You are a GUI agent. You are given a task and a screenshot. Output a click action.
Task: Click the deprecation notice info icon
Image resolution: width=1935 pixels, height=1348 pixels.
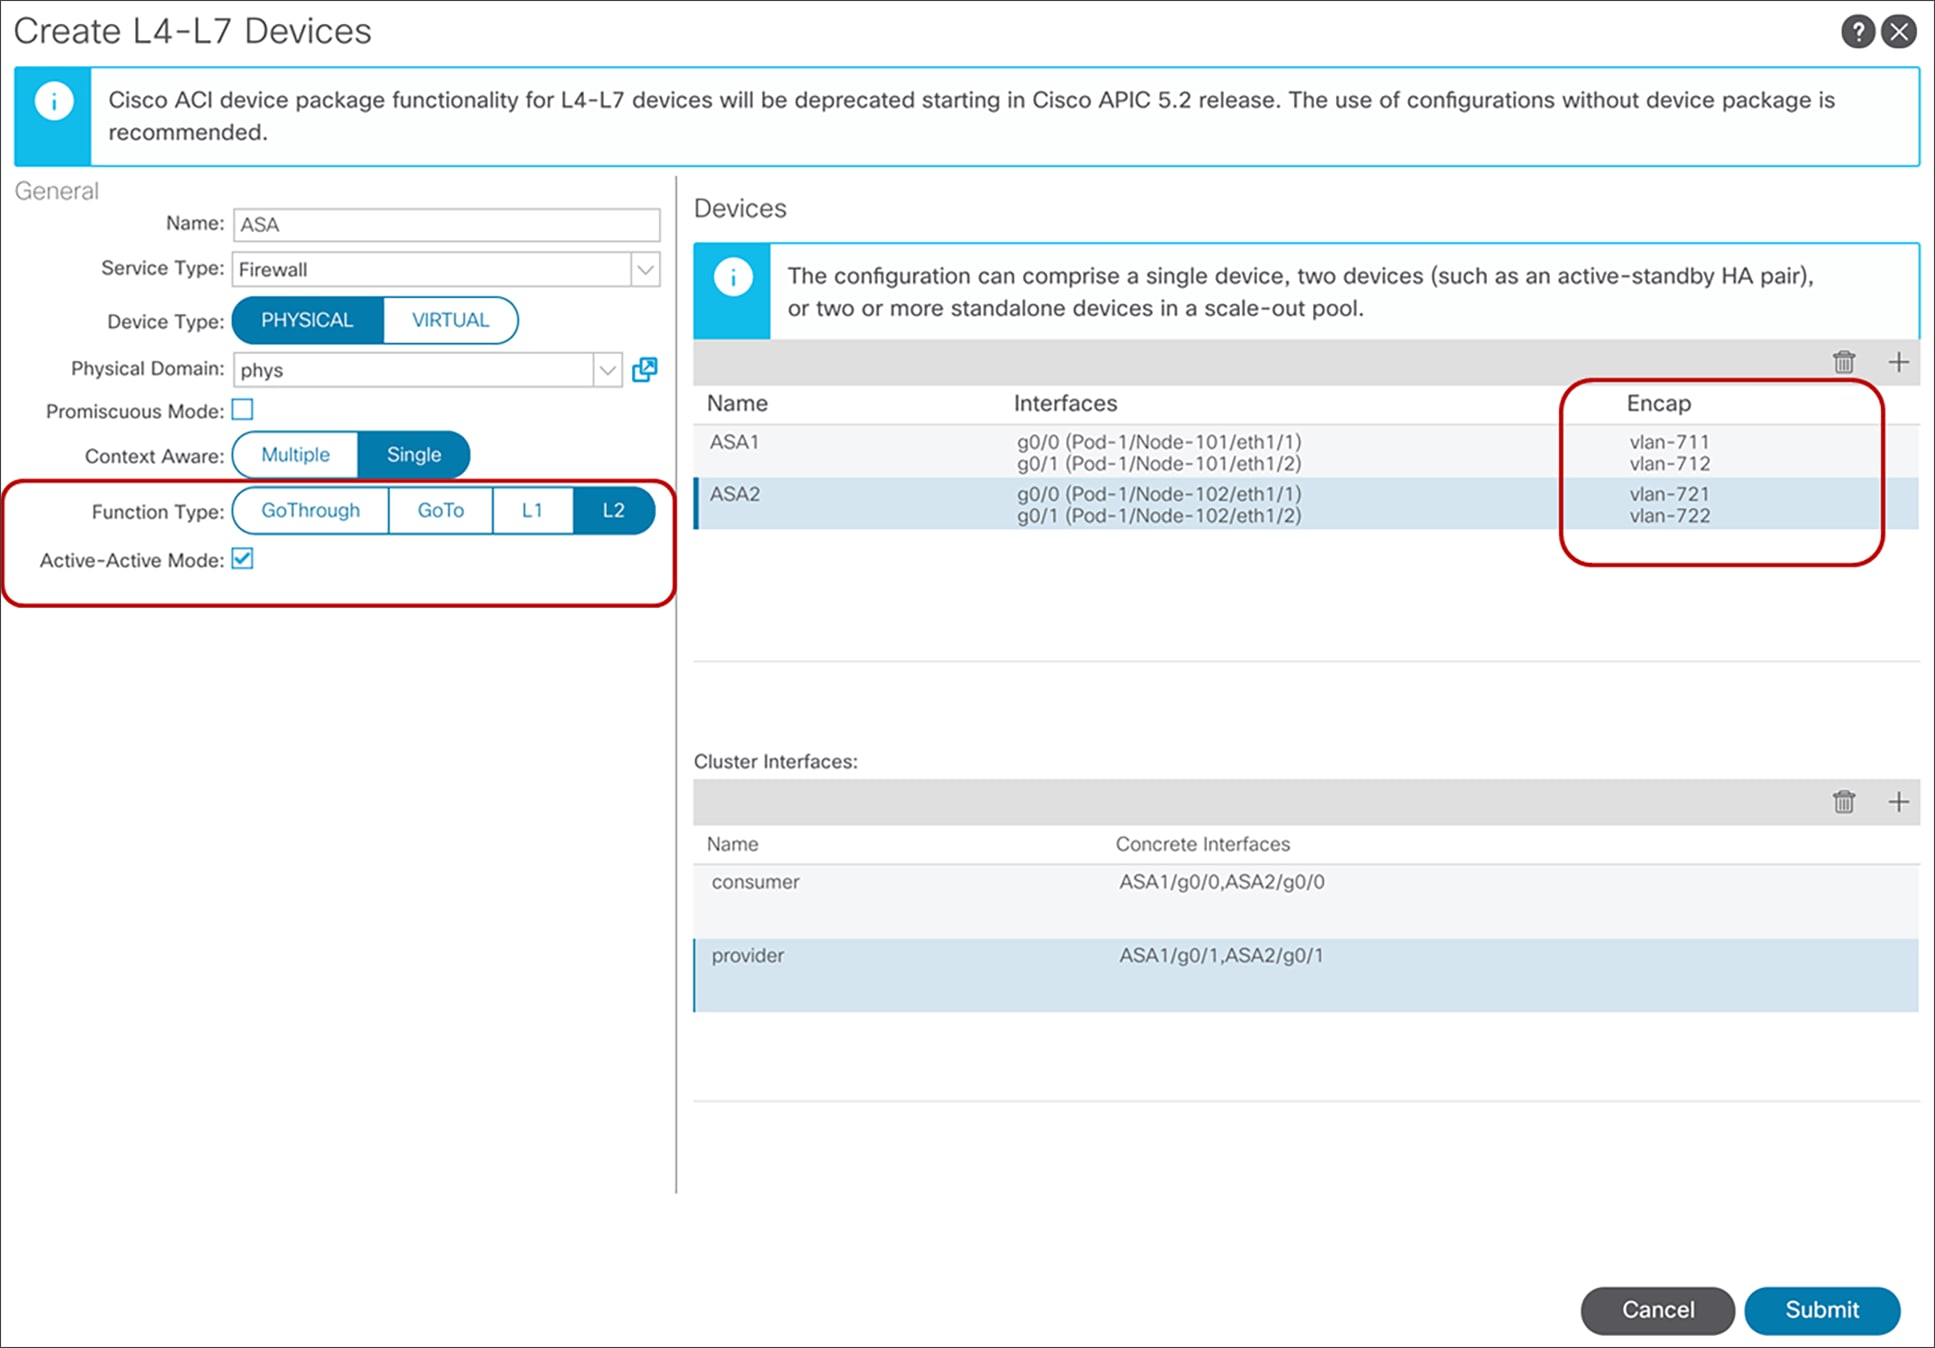click(x=54, y=101)
